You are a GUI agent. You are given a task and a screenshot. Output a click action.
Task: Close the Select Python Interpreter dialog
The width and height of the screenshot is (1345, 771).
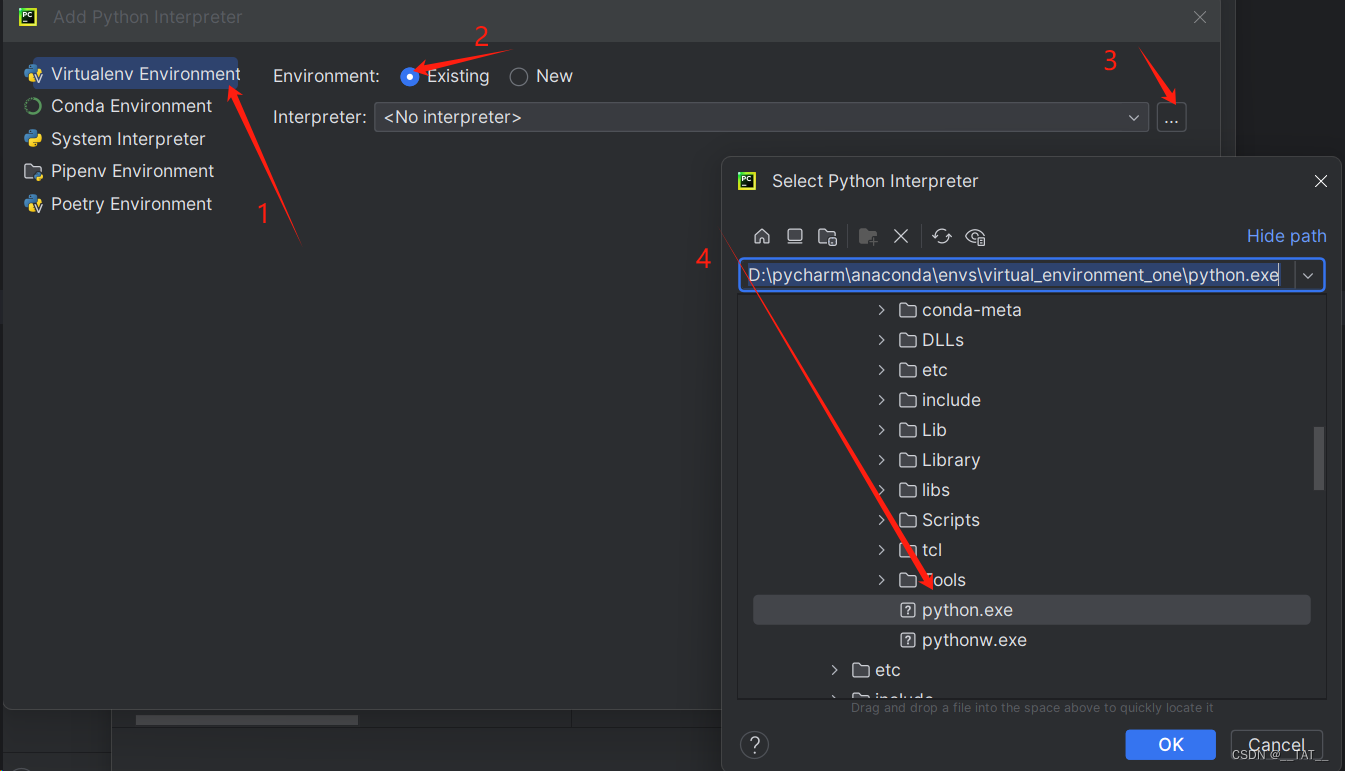click(x=1320, y=182)
